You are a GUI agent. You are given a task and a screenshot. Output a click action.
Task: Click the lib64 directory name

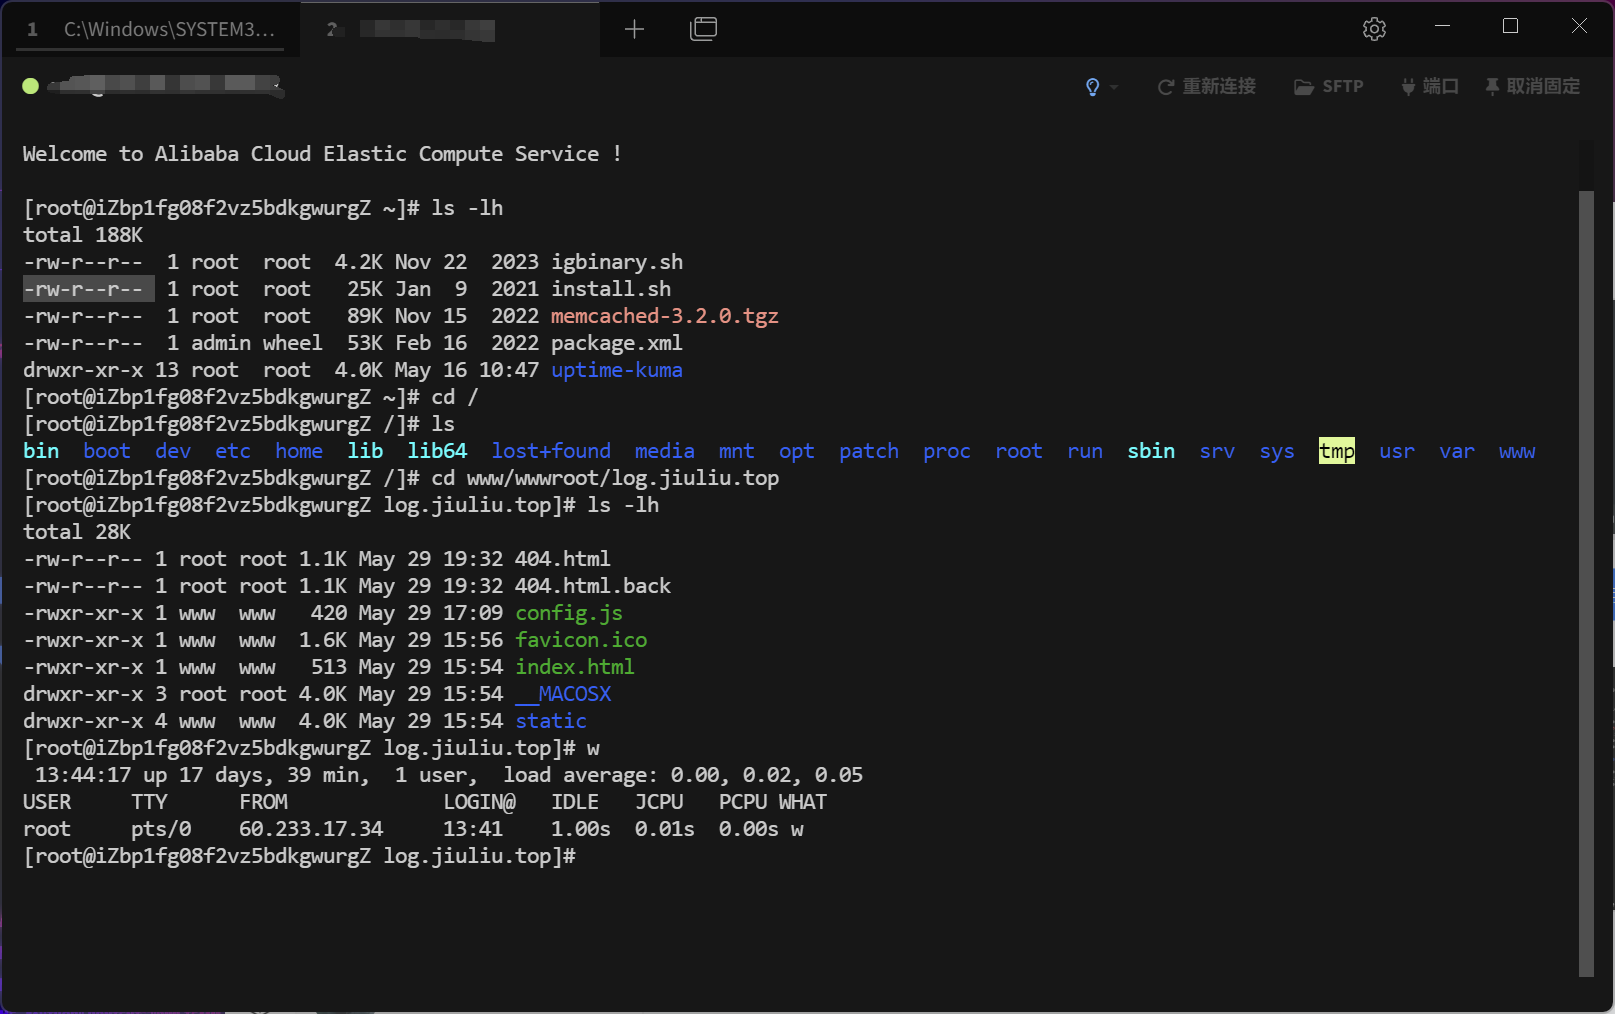pyautogui.click(x=437, y=451)
